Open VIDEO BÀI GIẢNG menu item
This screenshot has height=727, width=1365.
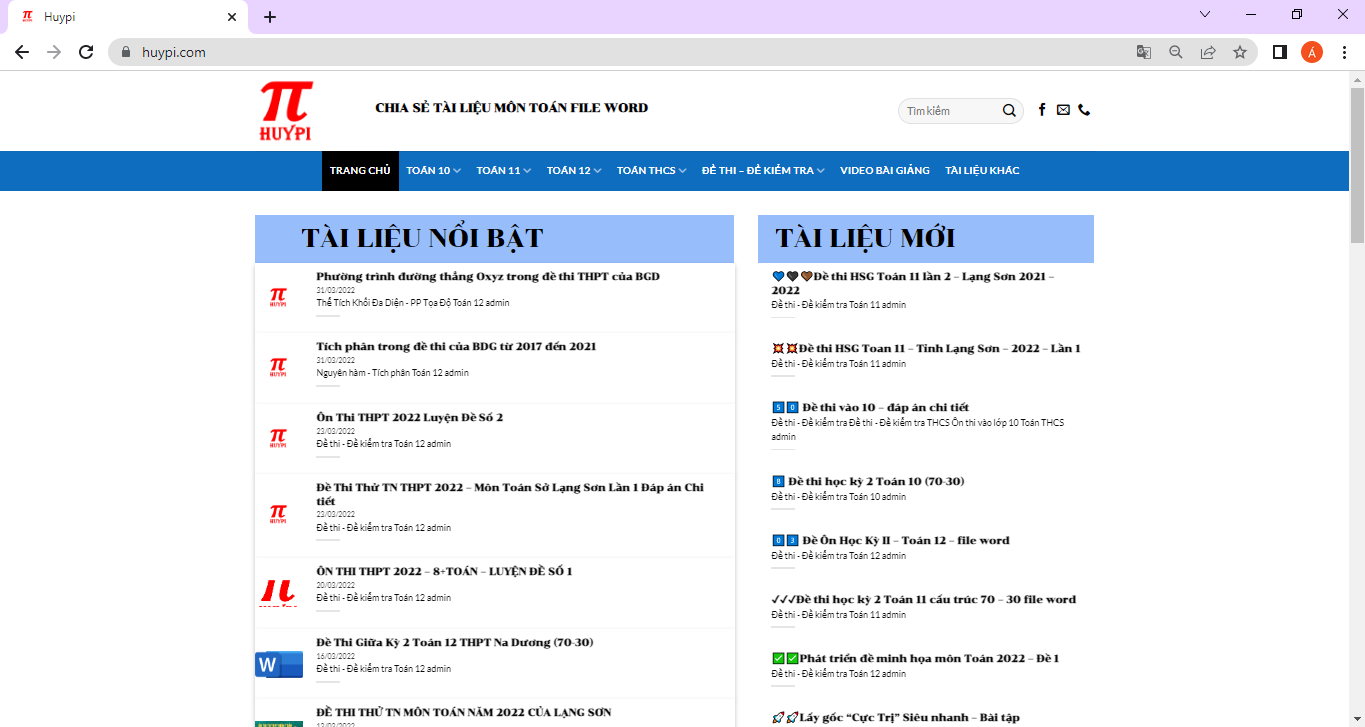[885, 171]
